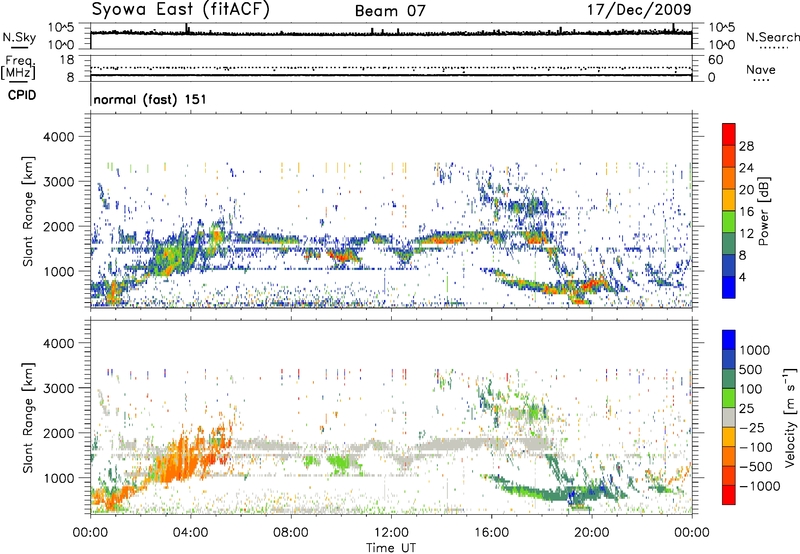The image size is (800, 554).
Task: Click the '28' value on the Power scale
Action: [746, 146]
